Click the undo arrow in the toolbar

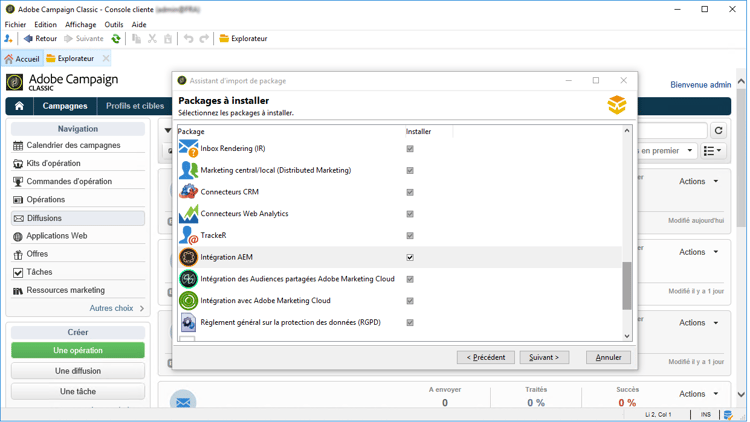pos(188,39)
